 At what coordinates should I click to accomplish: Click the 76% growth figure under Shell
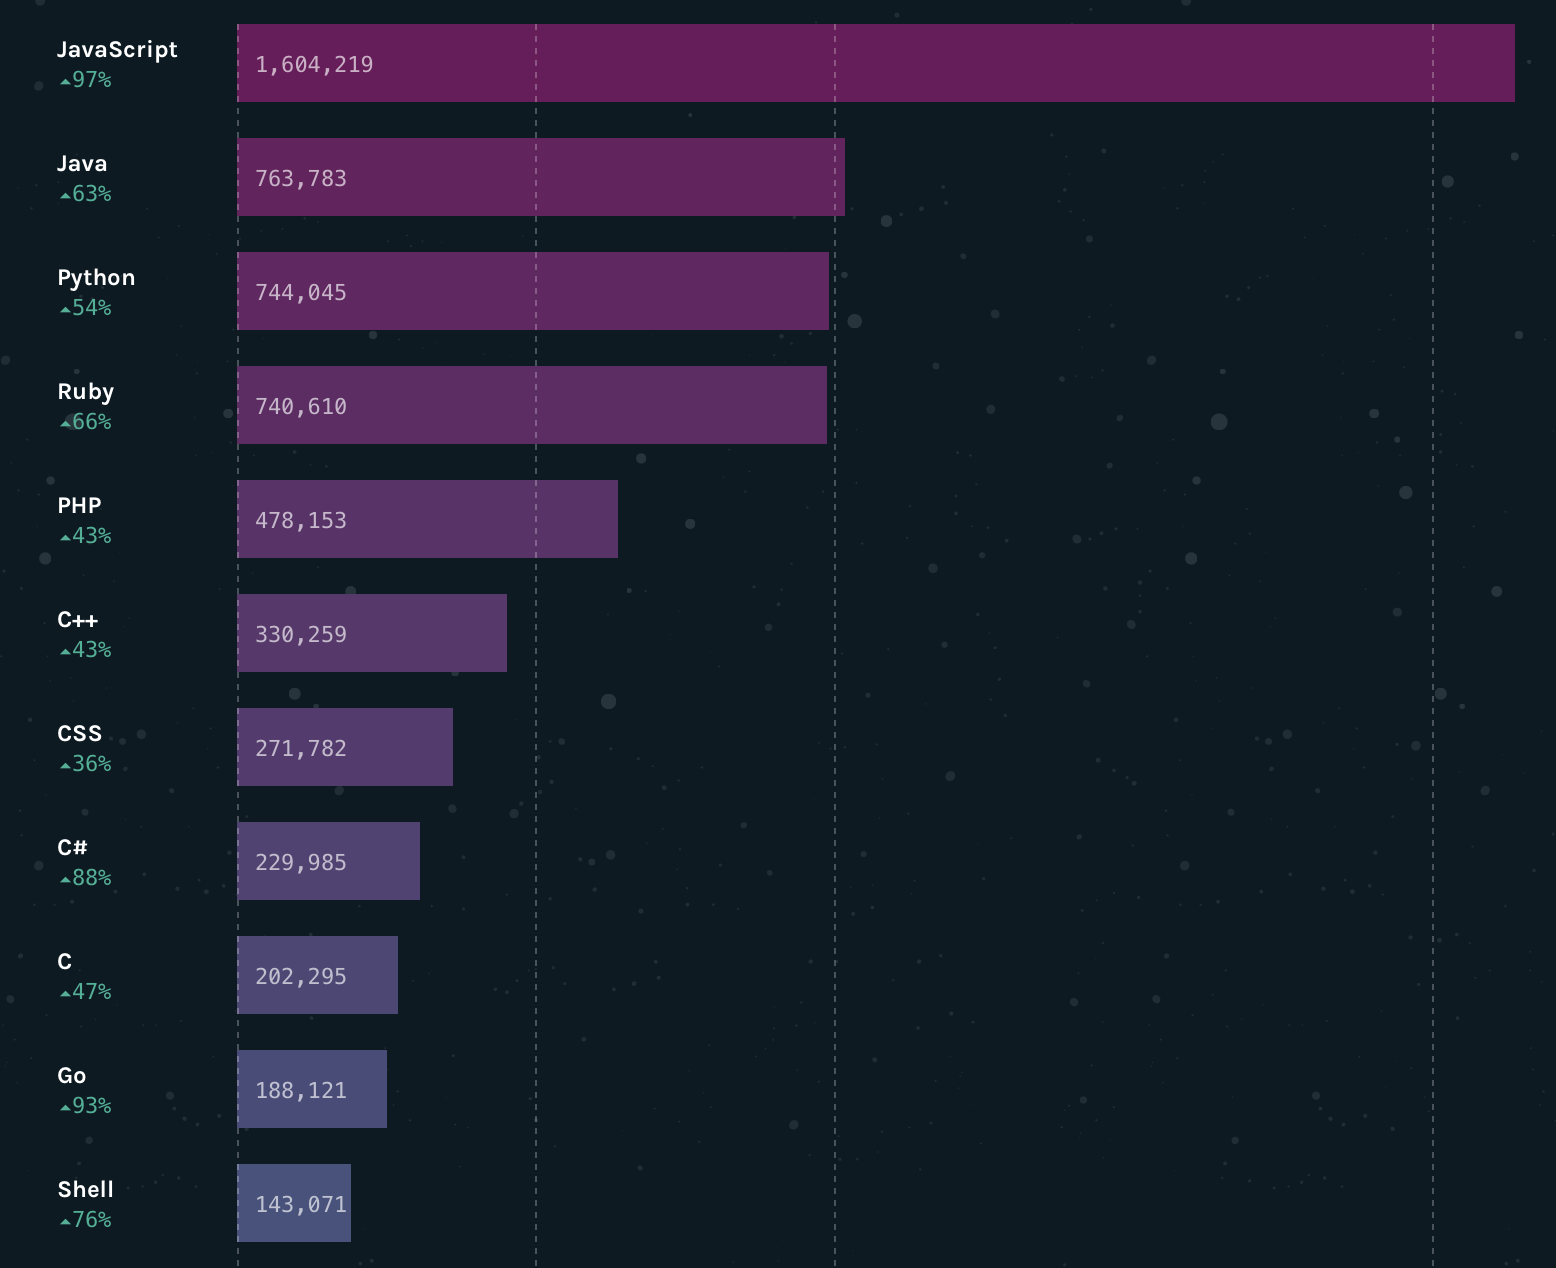click(86, 1220)
